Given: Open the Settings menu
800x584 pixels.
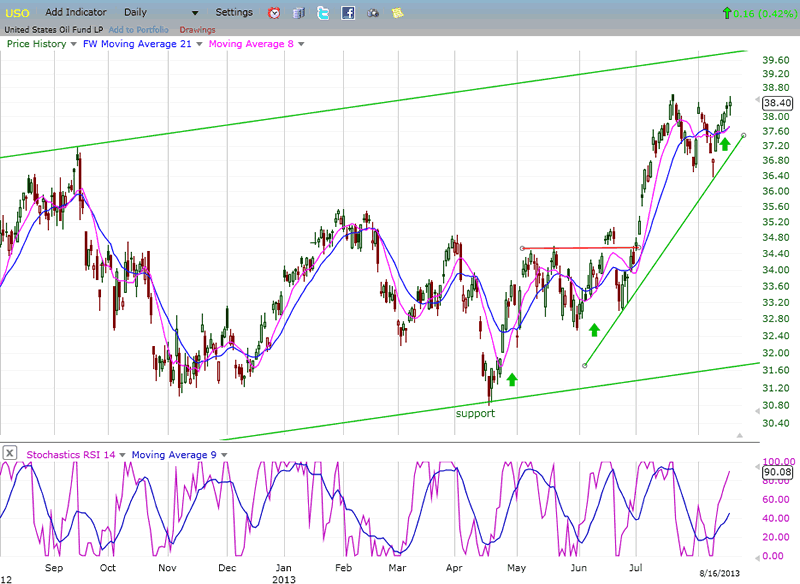Looking at the screenshot, I should [x=234, y=12].
